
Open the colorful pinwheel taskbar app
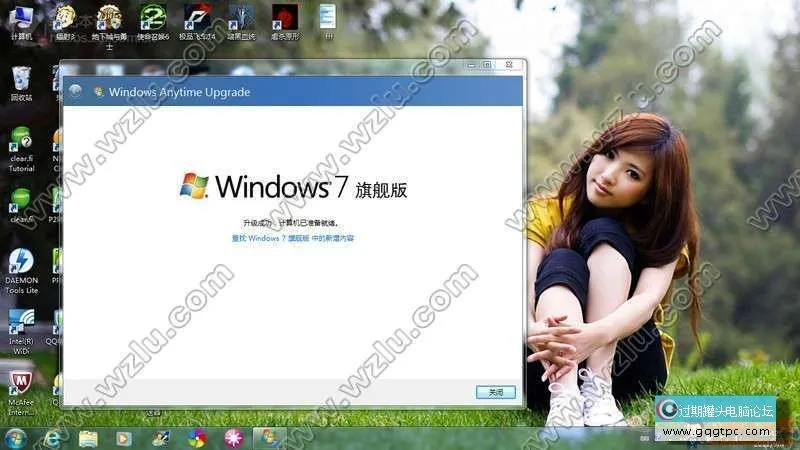click(197, 438)
